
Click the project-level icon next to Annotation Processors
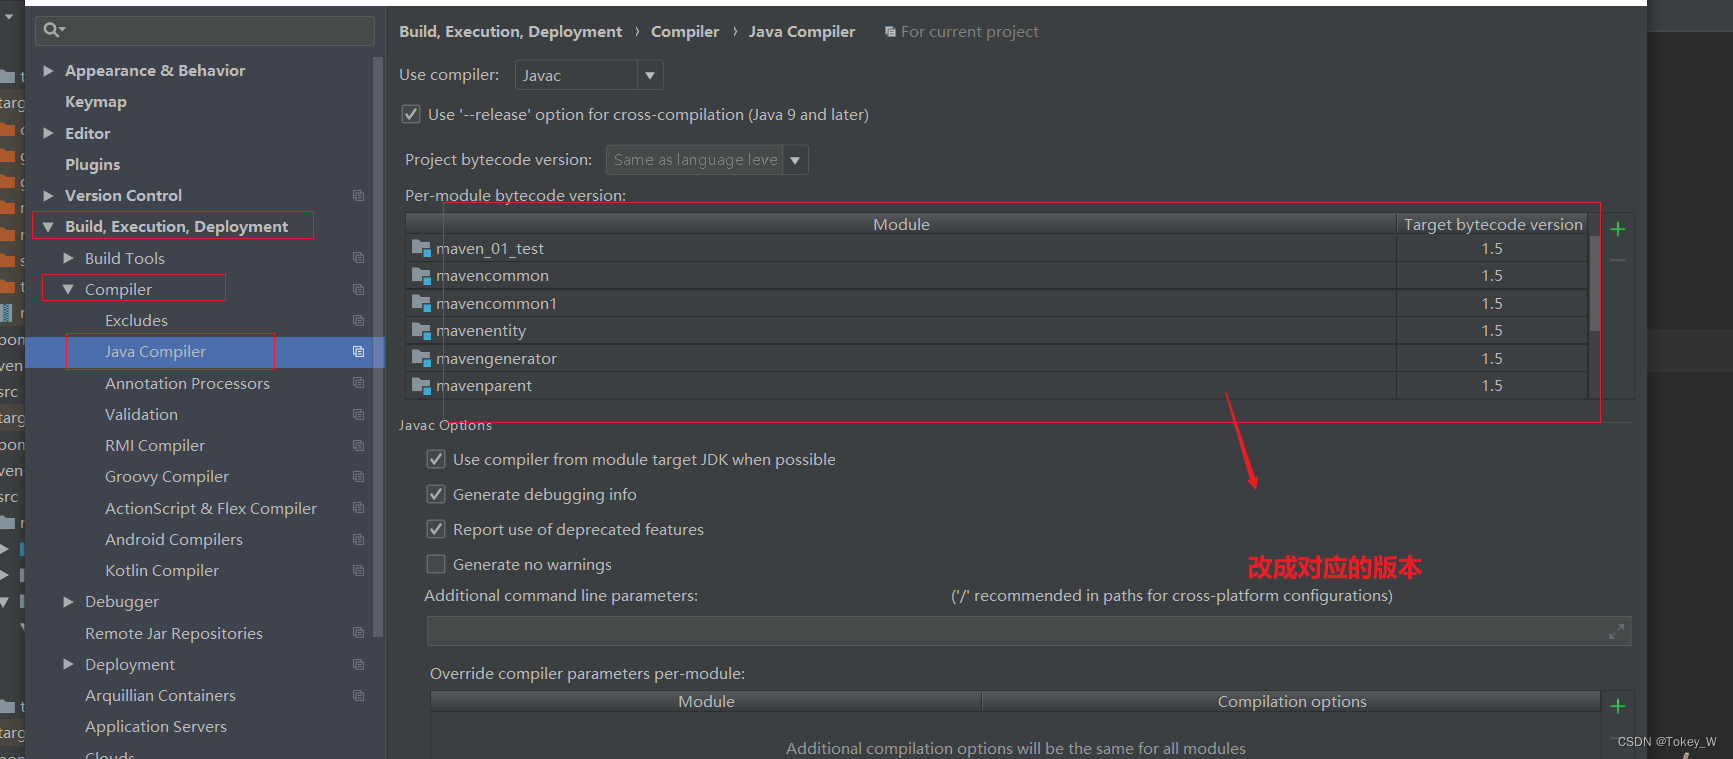click(358, 383)
